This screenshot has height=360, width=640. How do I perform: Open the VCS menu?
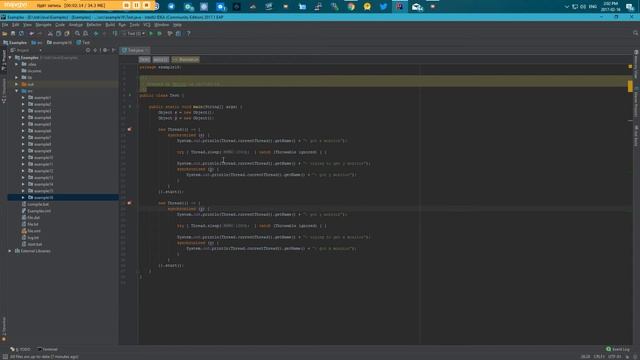pyautogui.click(x=147, y=25)
